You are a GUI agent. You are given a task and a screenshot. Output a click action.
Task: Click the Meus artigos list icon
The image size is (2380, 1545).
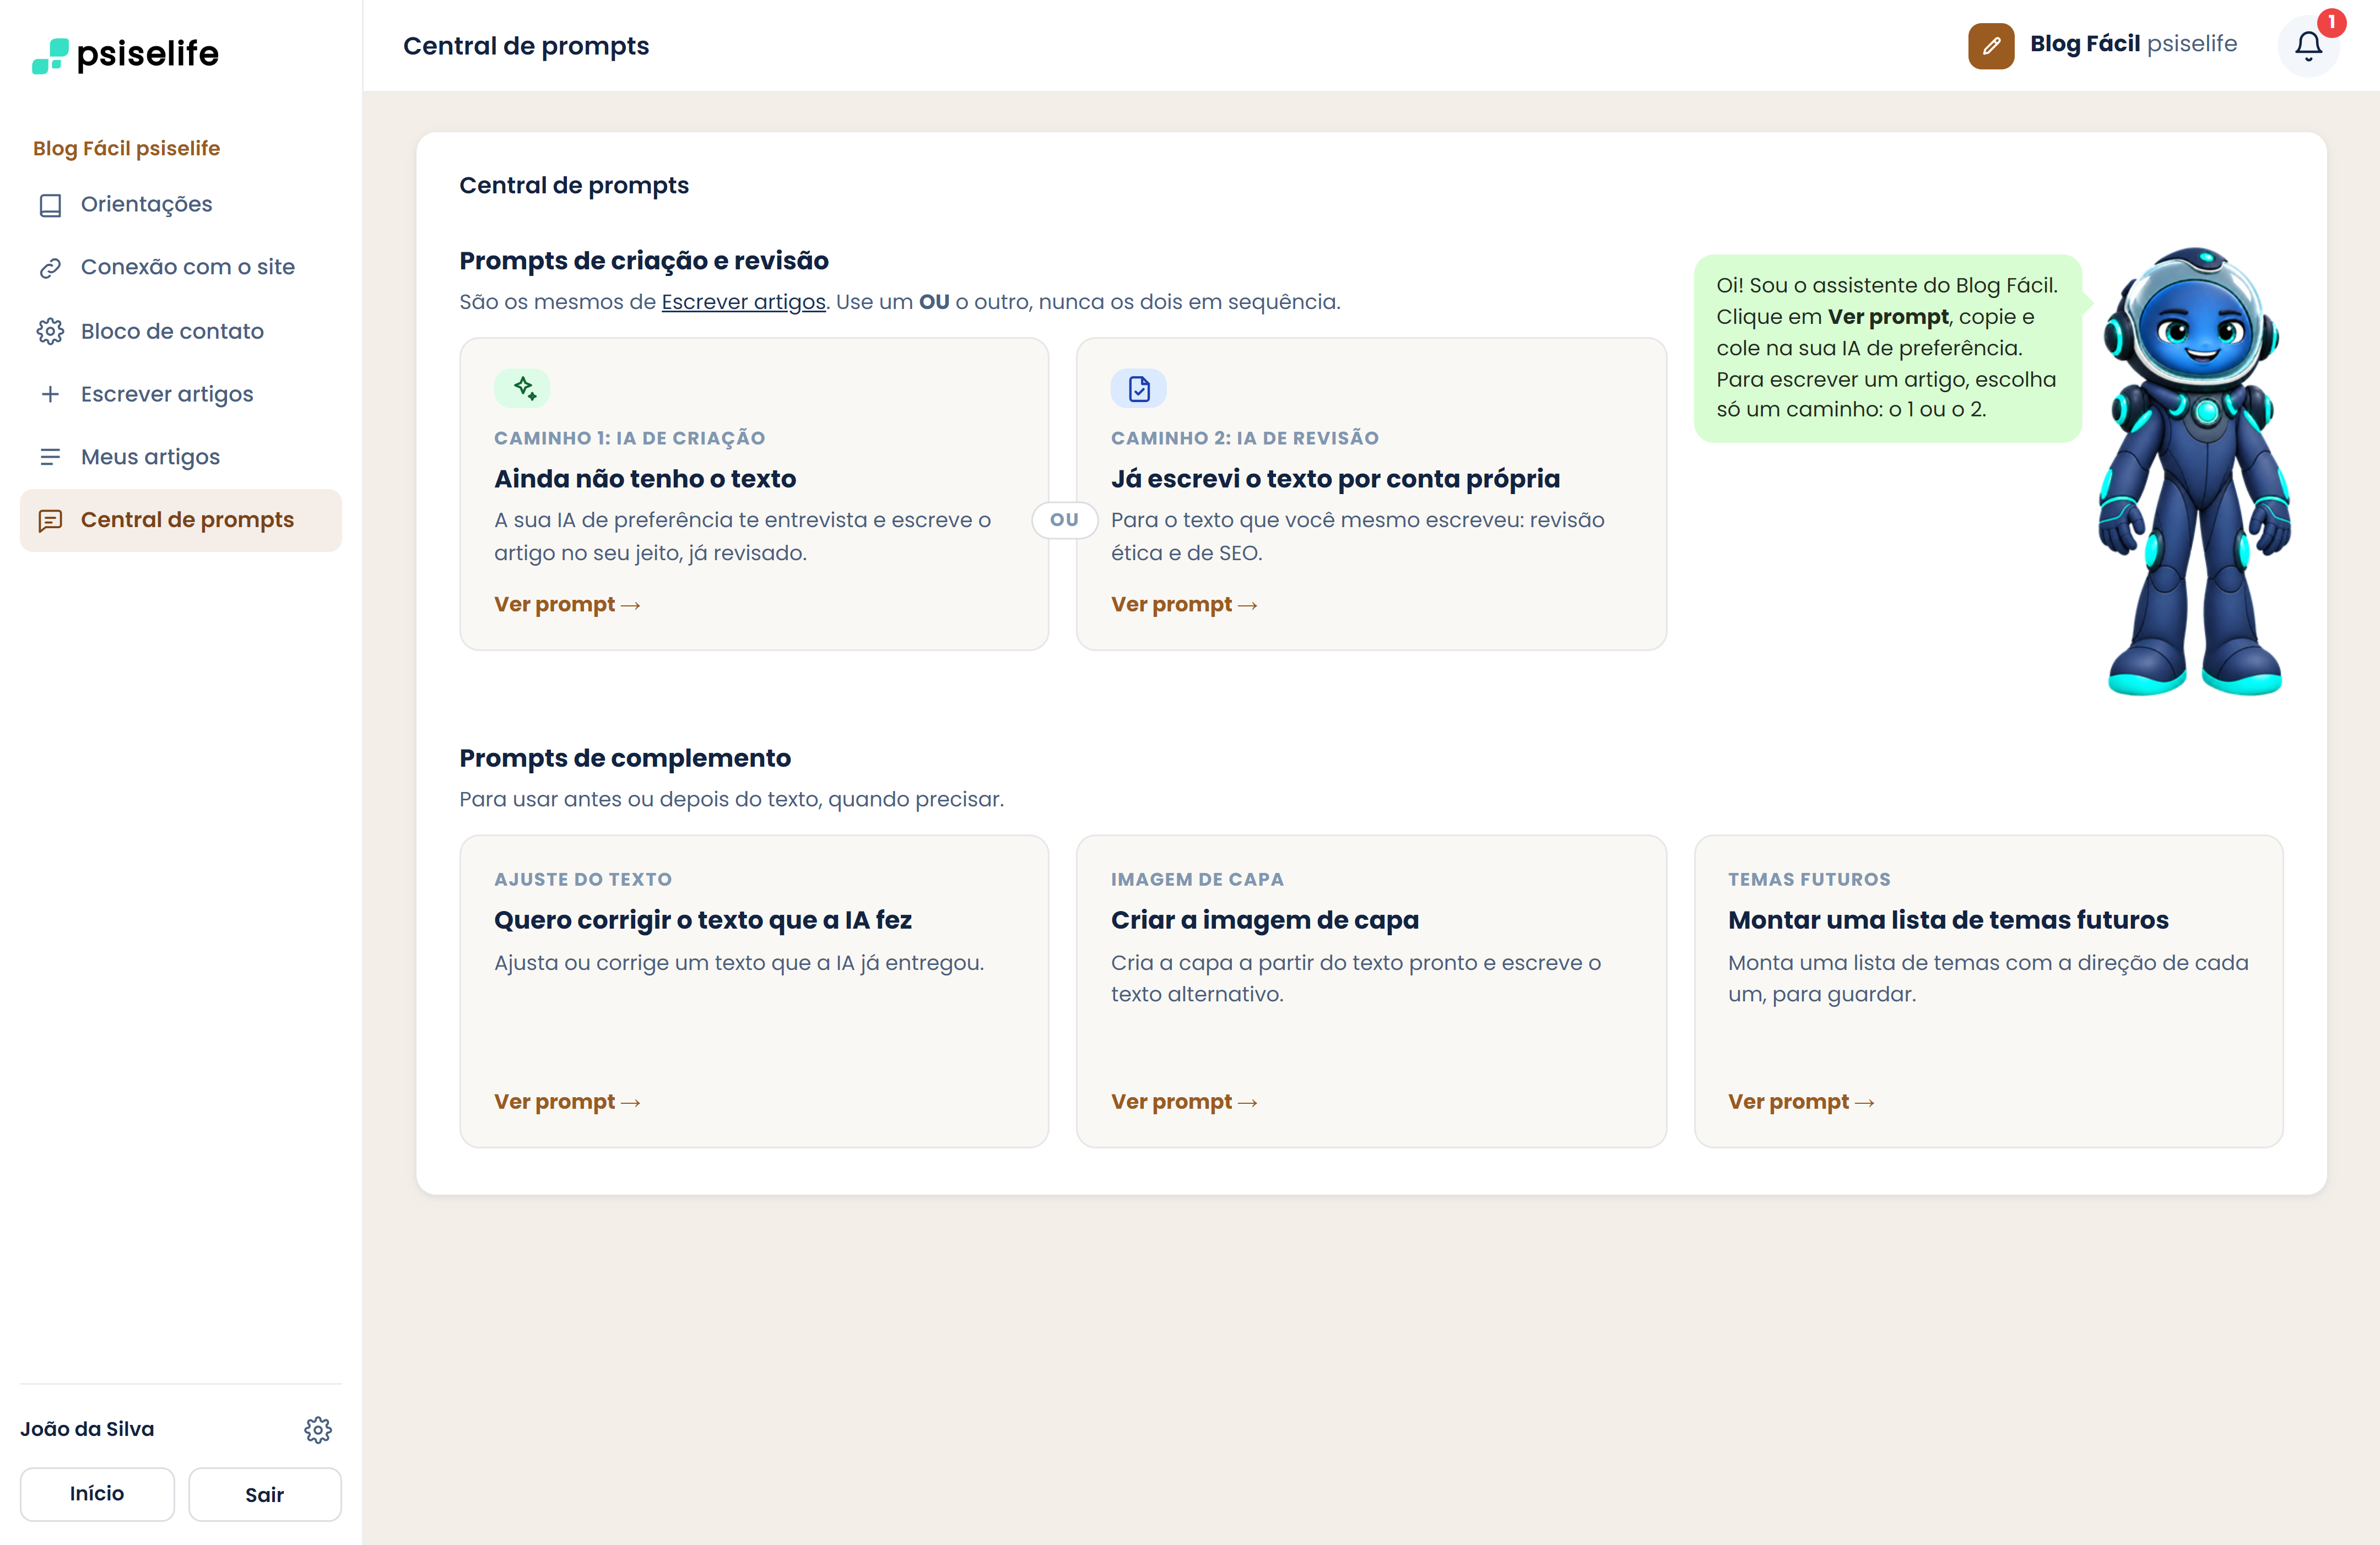50,457
